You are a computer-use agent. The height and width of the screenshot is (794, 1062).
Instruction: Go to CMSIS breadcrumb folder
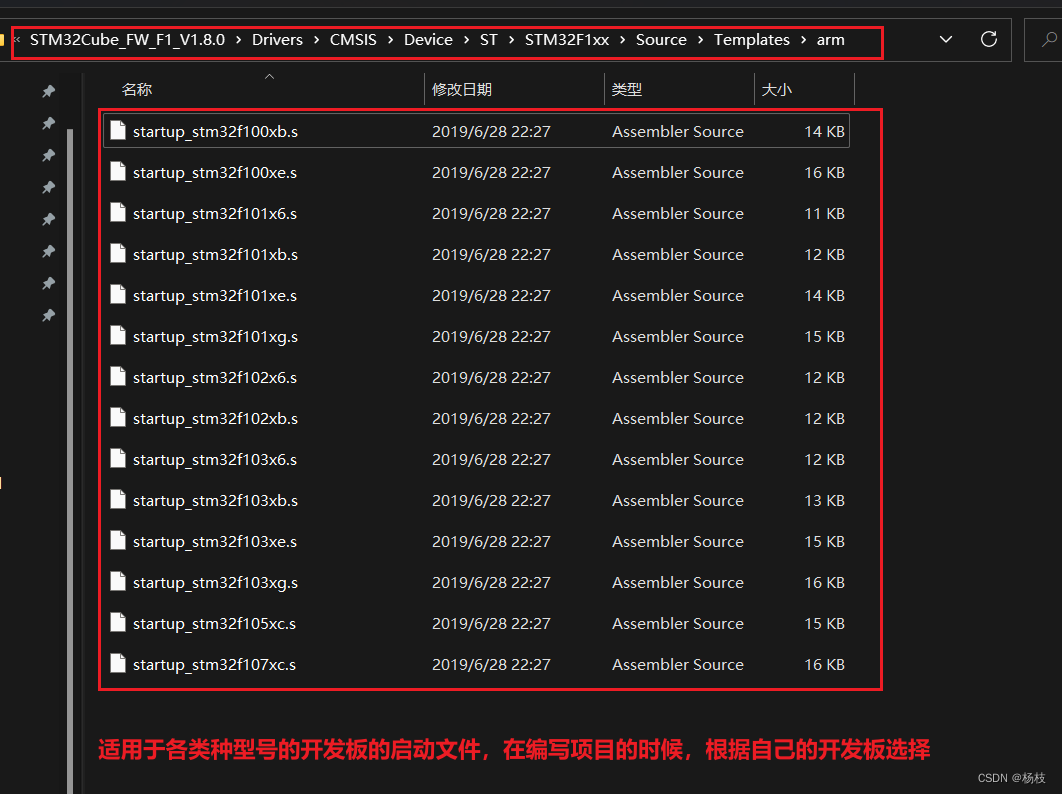353,40
